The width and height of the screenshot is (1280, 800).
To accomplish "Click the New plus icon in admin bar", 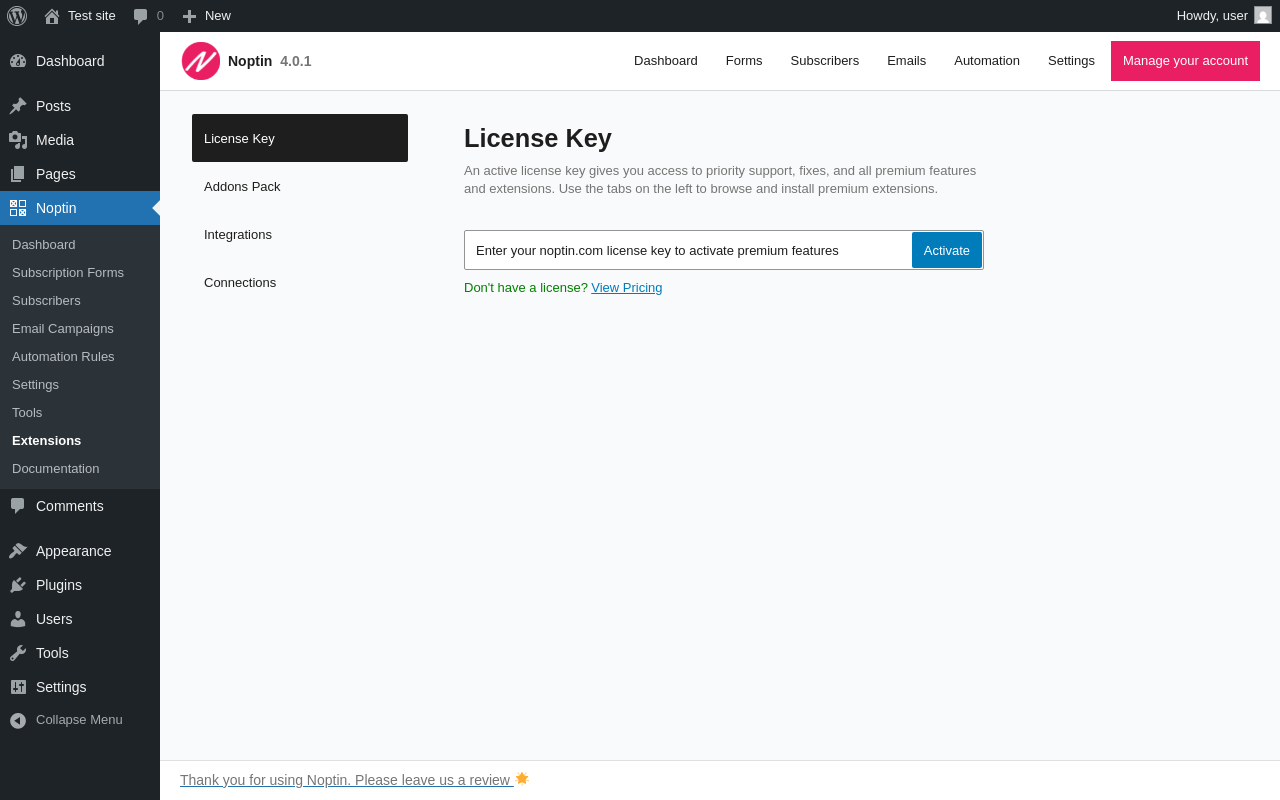I will click(x=189, y=16).
